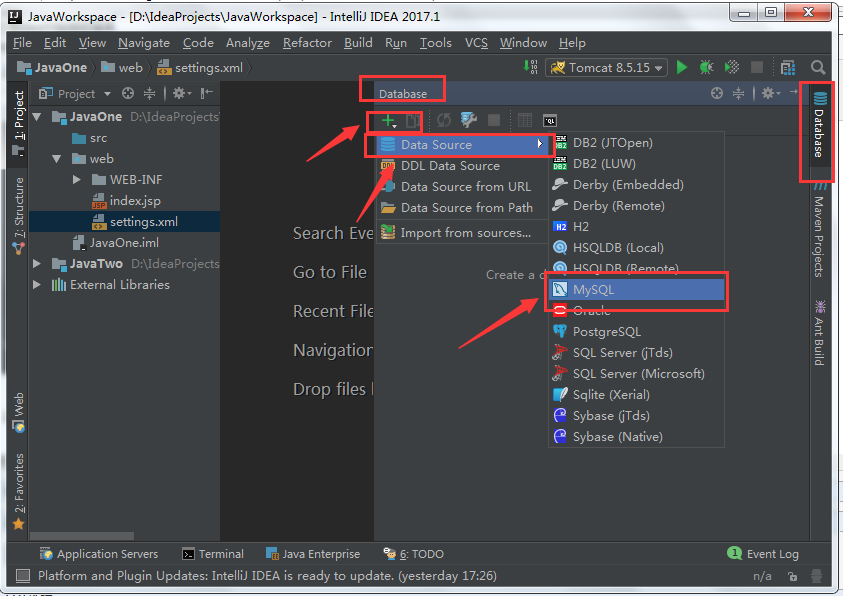
Task: Click Database panel locate target icon
Action: coord(717,94)
